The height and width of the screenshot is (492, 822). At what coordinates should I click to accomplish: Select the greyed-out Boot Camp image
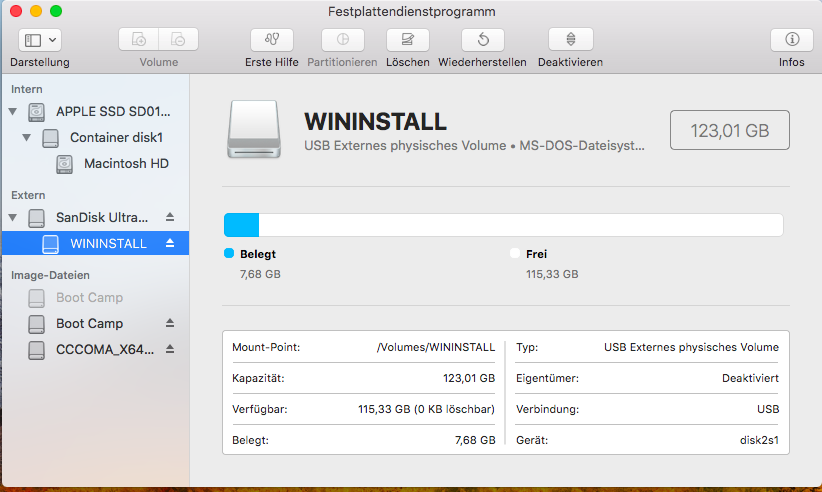(x=89, y=298)
